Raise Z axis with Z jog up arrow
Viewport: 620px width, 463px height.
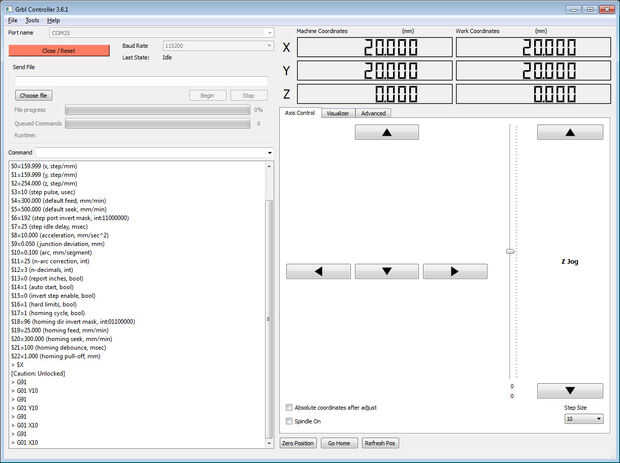tap(570, 132)
